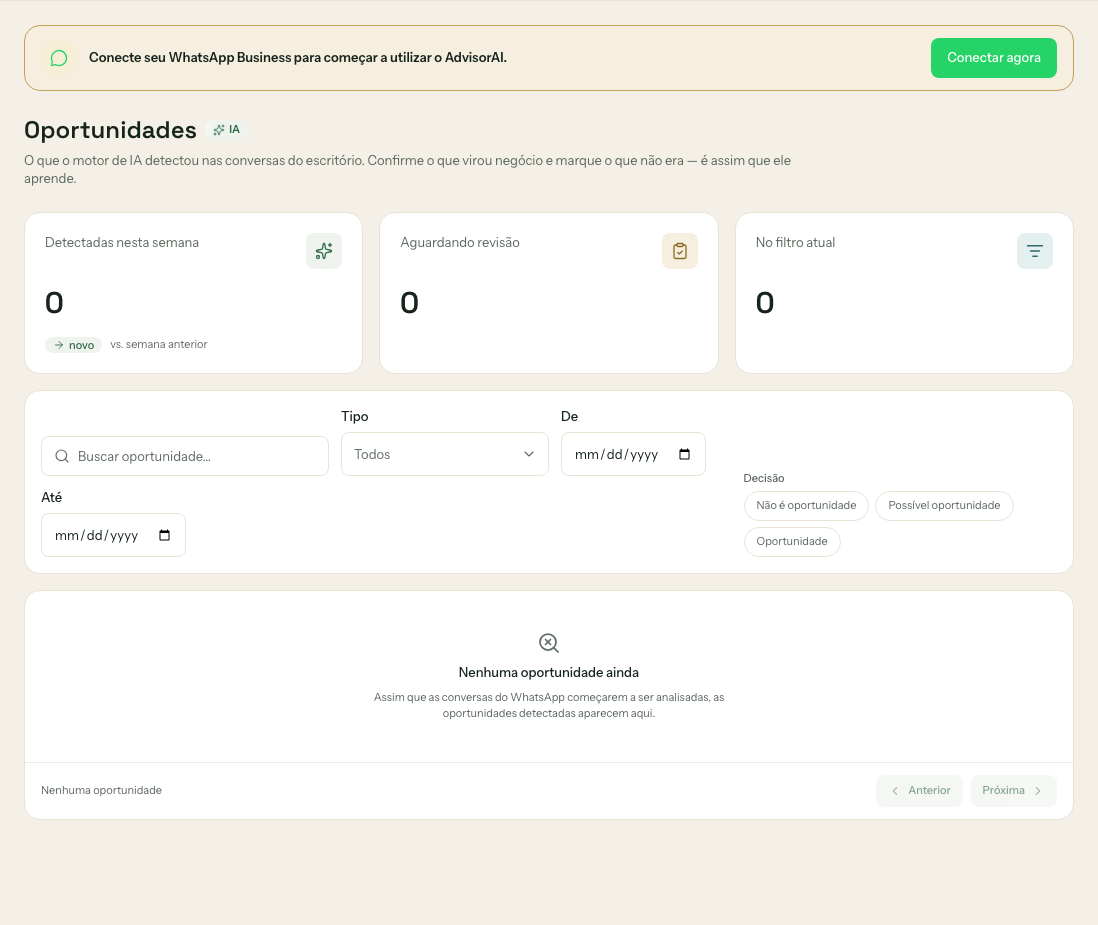Click the Nenhuma oportunidade ainda message
The width and height of the screenshot is (1098, 925).
[x=549, y=672]
